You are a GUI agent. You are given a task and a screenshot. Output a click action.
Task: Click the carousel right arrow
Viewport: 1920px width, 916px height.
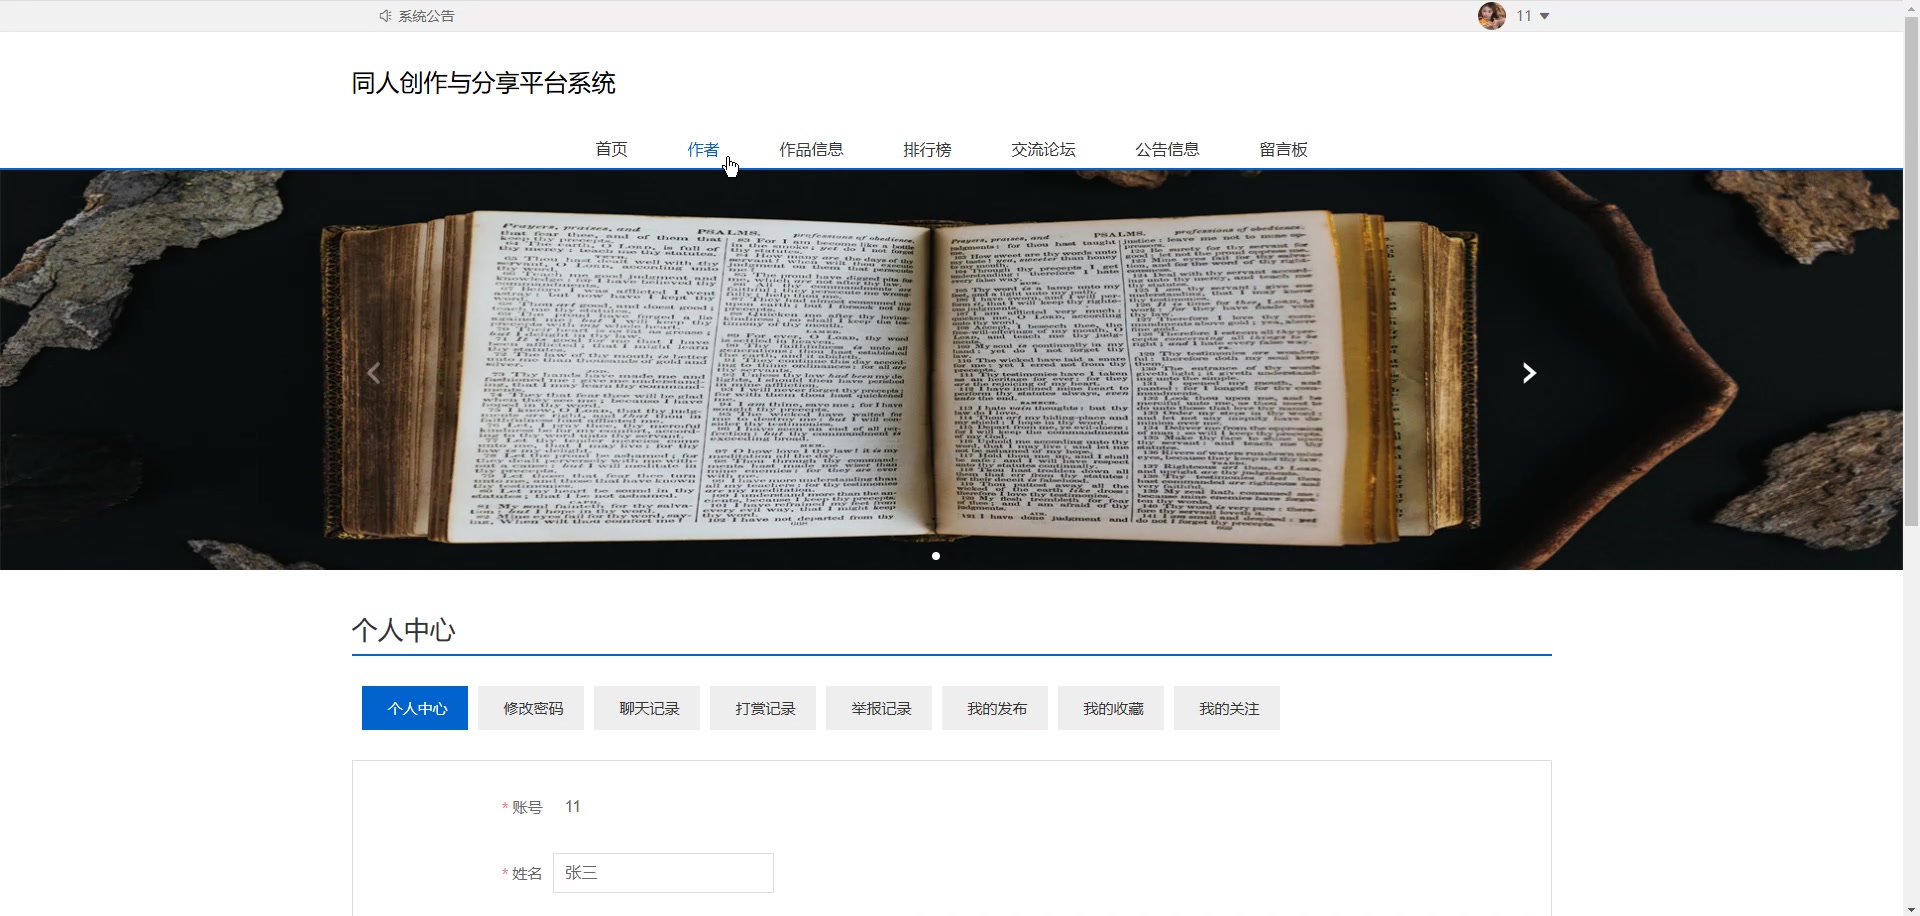click(x=1528, y=371)
